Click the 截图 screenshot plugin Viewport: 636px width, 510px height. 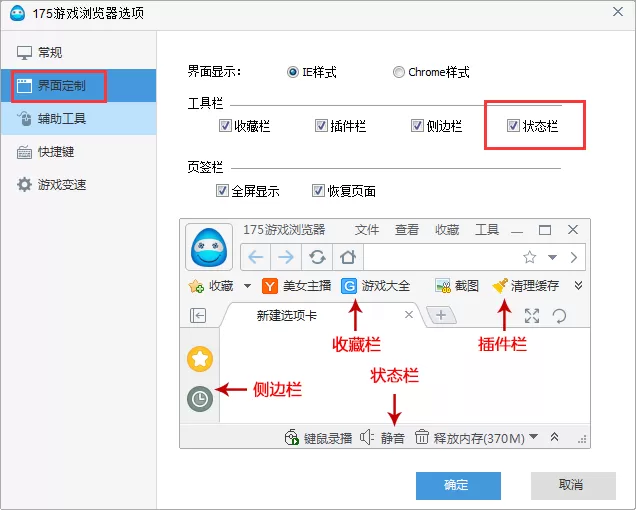(x=457, y=286)
